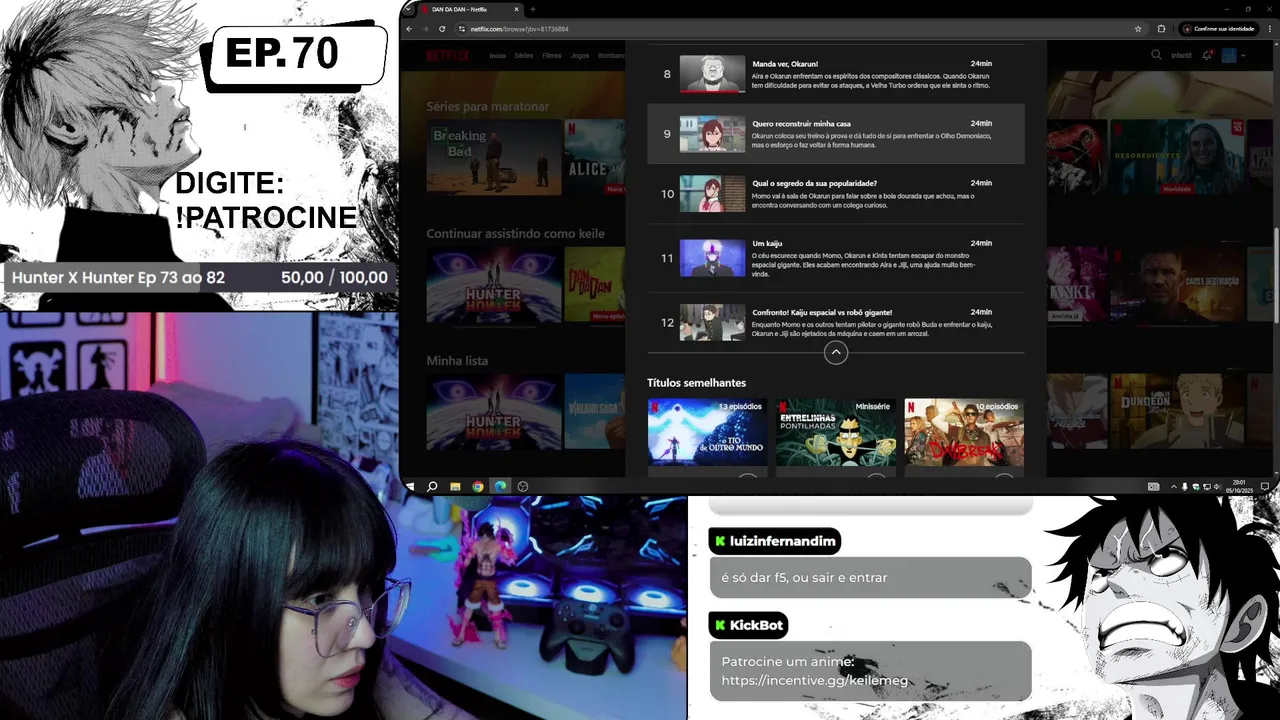Click the Hunter X Hunter donation progress bar
Screen dimensions: 1280x720
(x=200, y=278)
